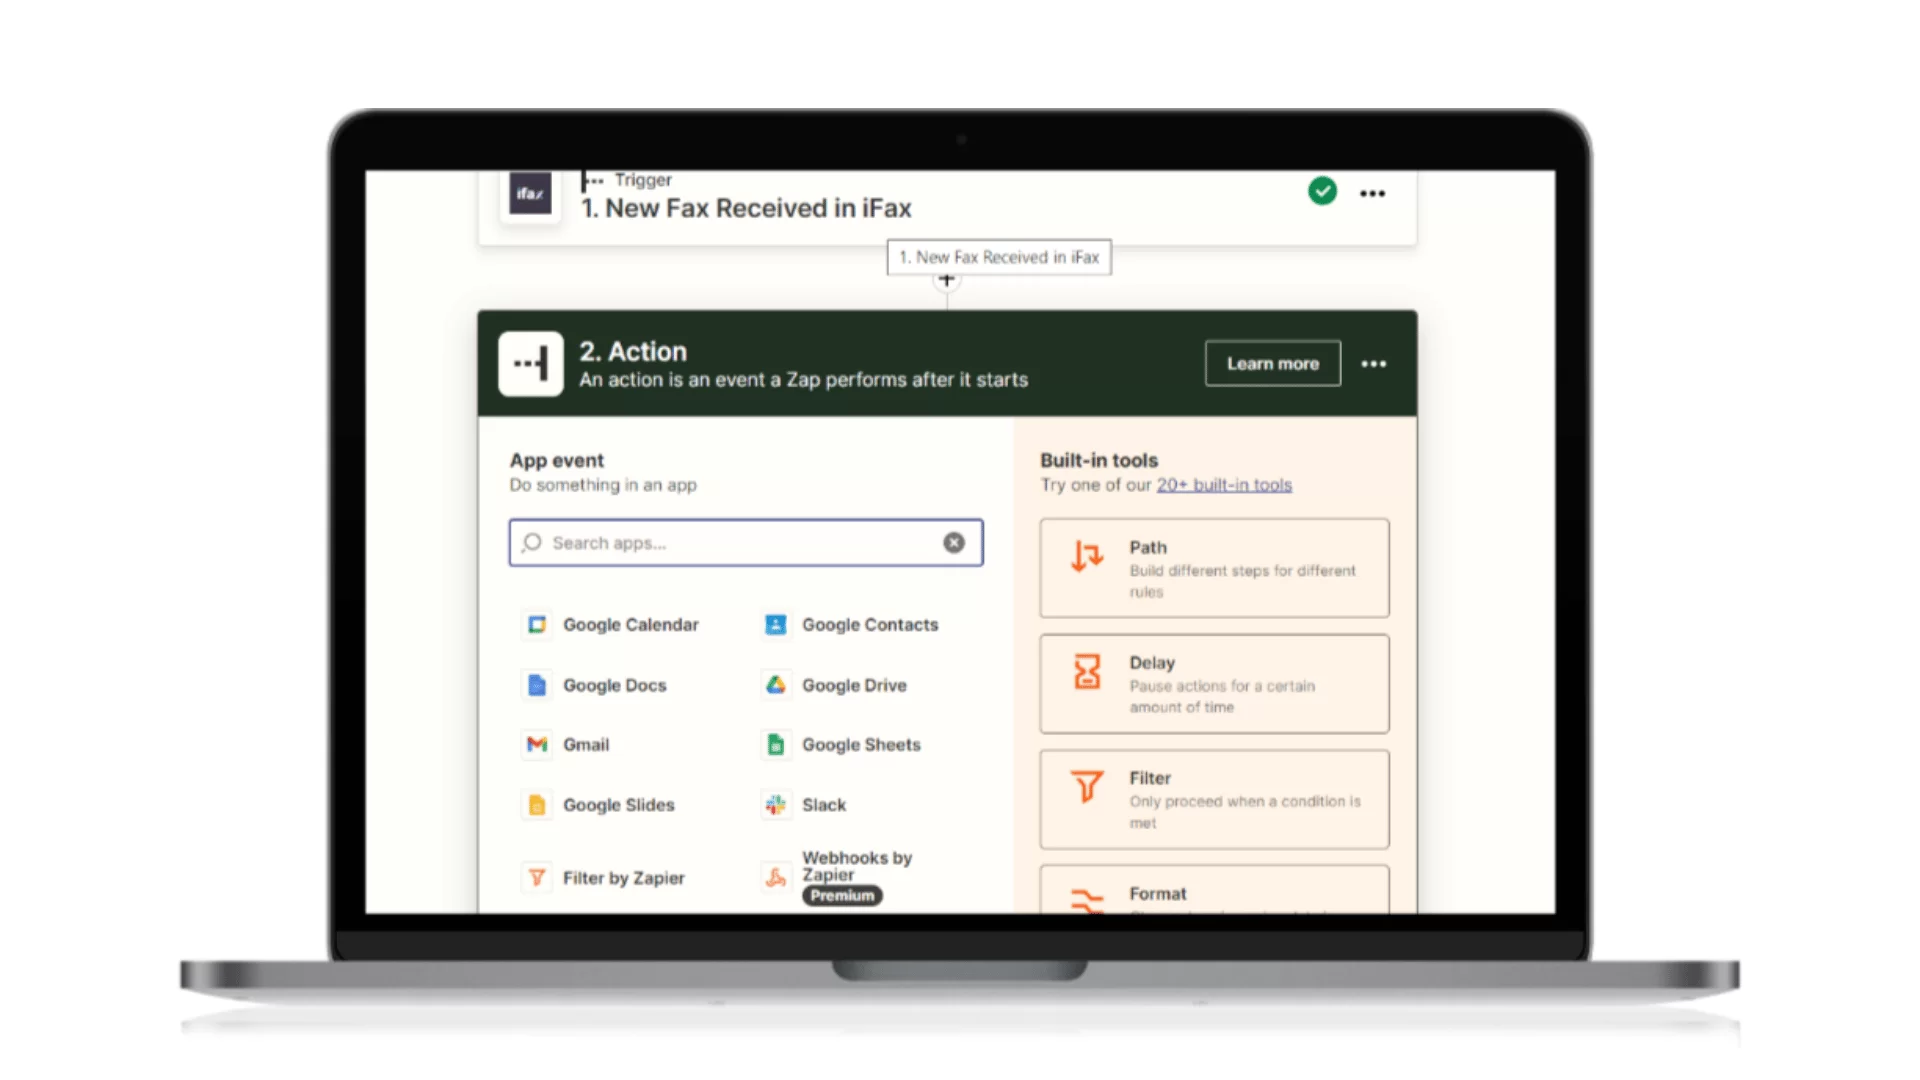
Task: Click the Google Drive label
Action: (854, 685)
